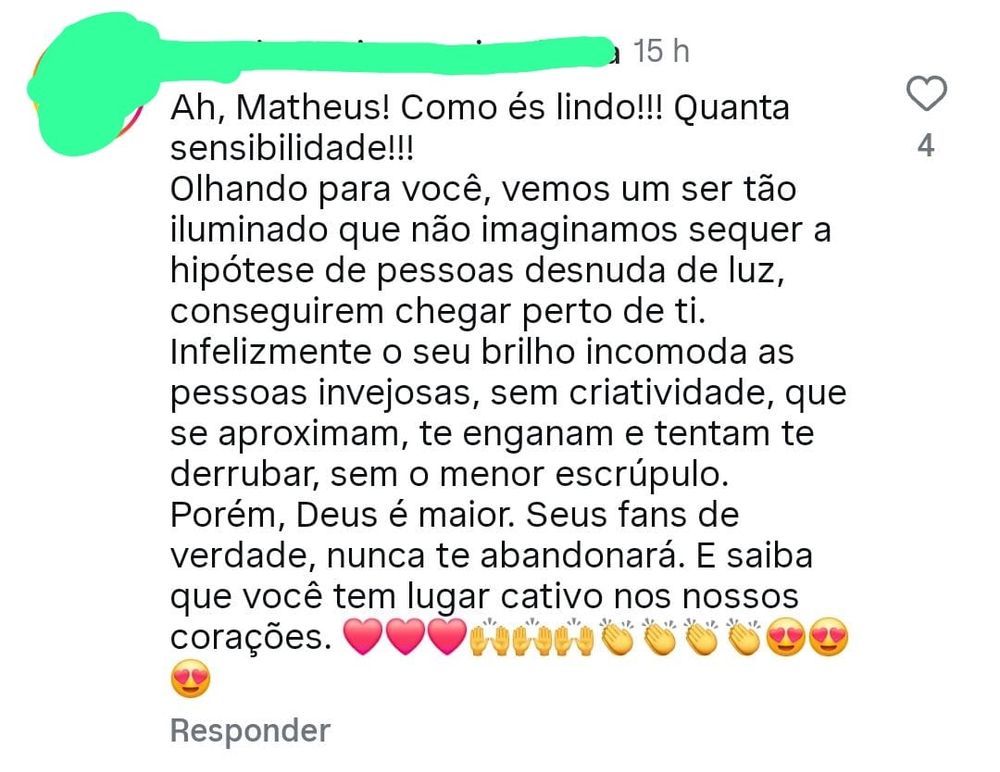Click the first clapping hands emoji
The width and height of the screenshot is (1000, 772).
tap(617, 637)
